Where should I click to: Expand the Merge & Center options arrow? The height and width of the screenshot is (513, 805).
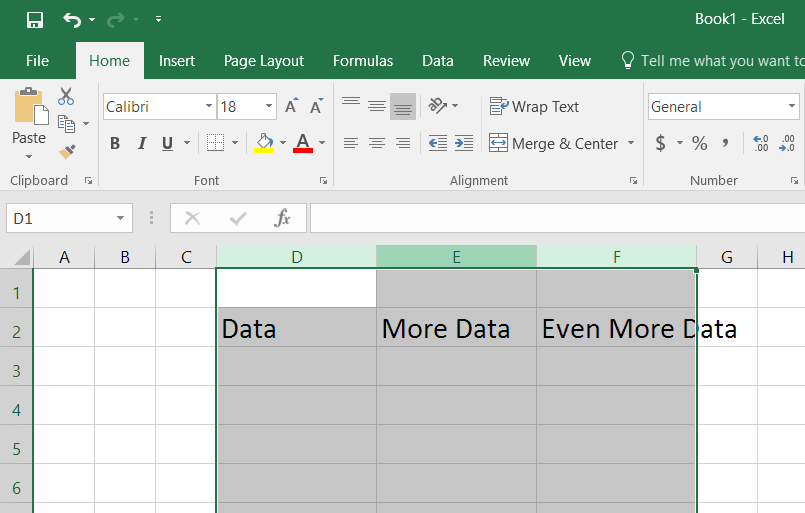(x=631, y=143)
